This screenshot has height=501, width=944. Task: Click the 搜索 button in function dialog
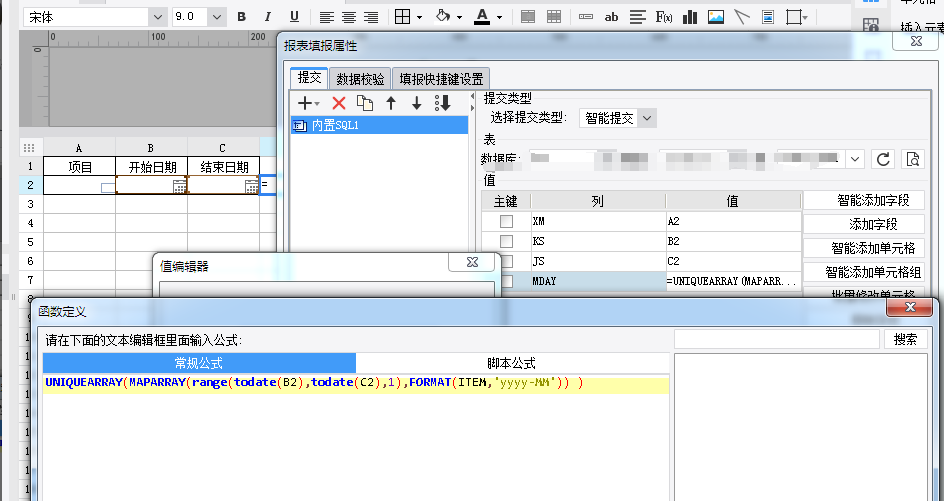(905, 339)
